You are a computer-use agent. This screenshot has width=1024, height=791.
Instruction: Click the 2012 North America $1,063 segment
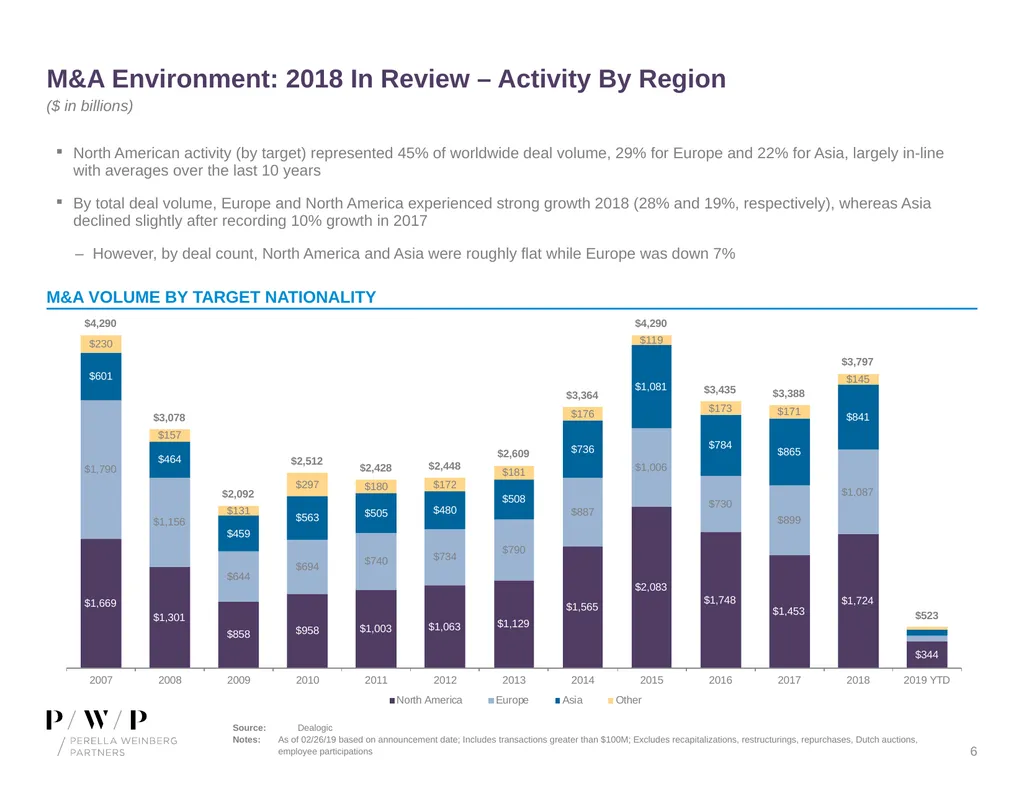click(445, 627)
